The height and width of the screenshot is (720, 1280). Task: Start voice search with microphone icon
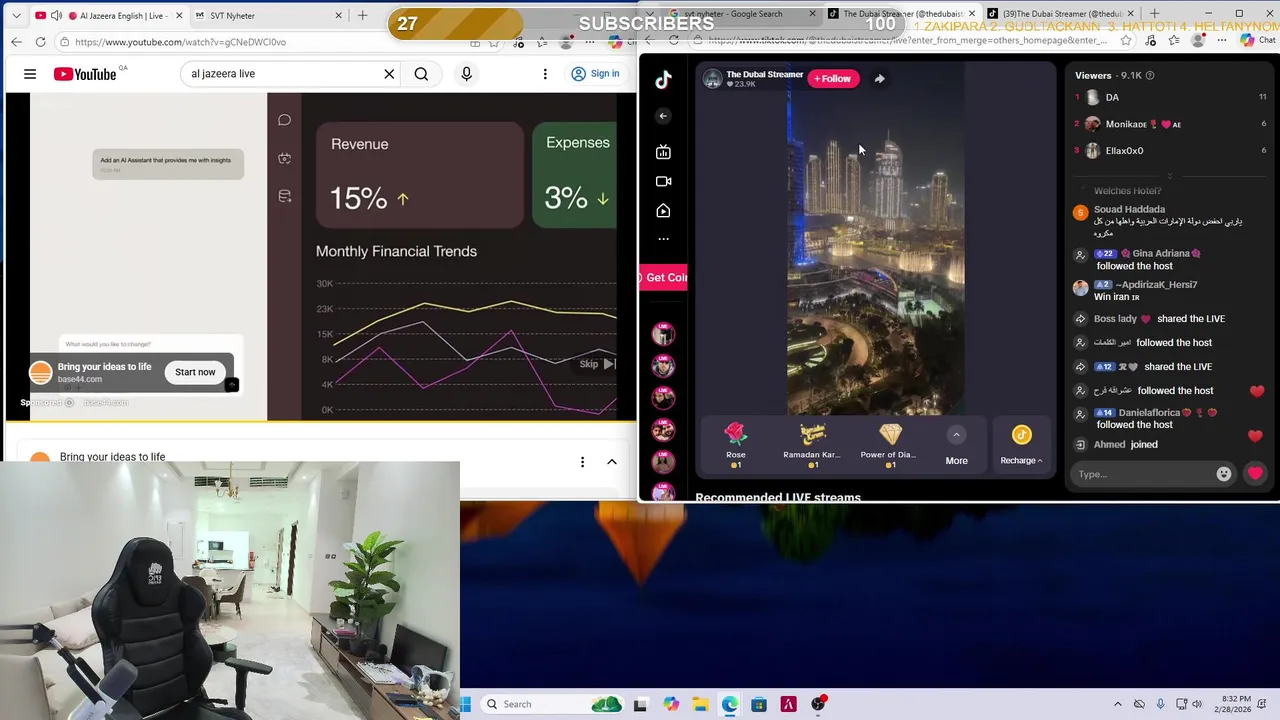[466, 74]
